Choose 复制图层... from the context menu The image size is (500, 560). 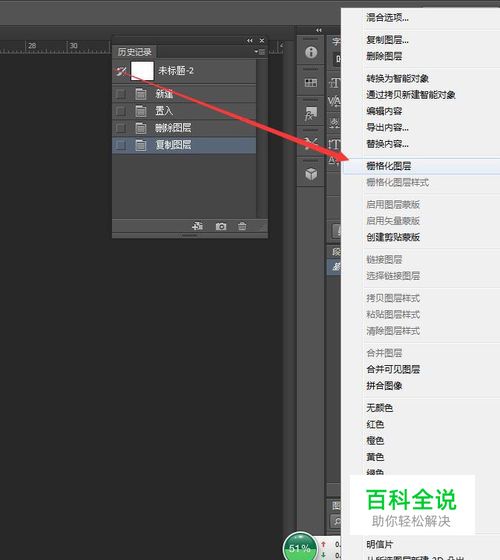pos(388,40)
